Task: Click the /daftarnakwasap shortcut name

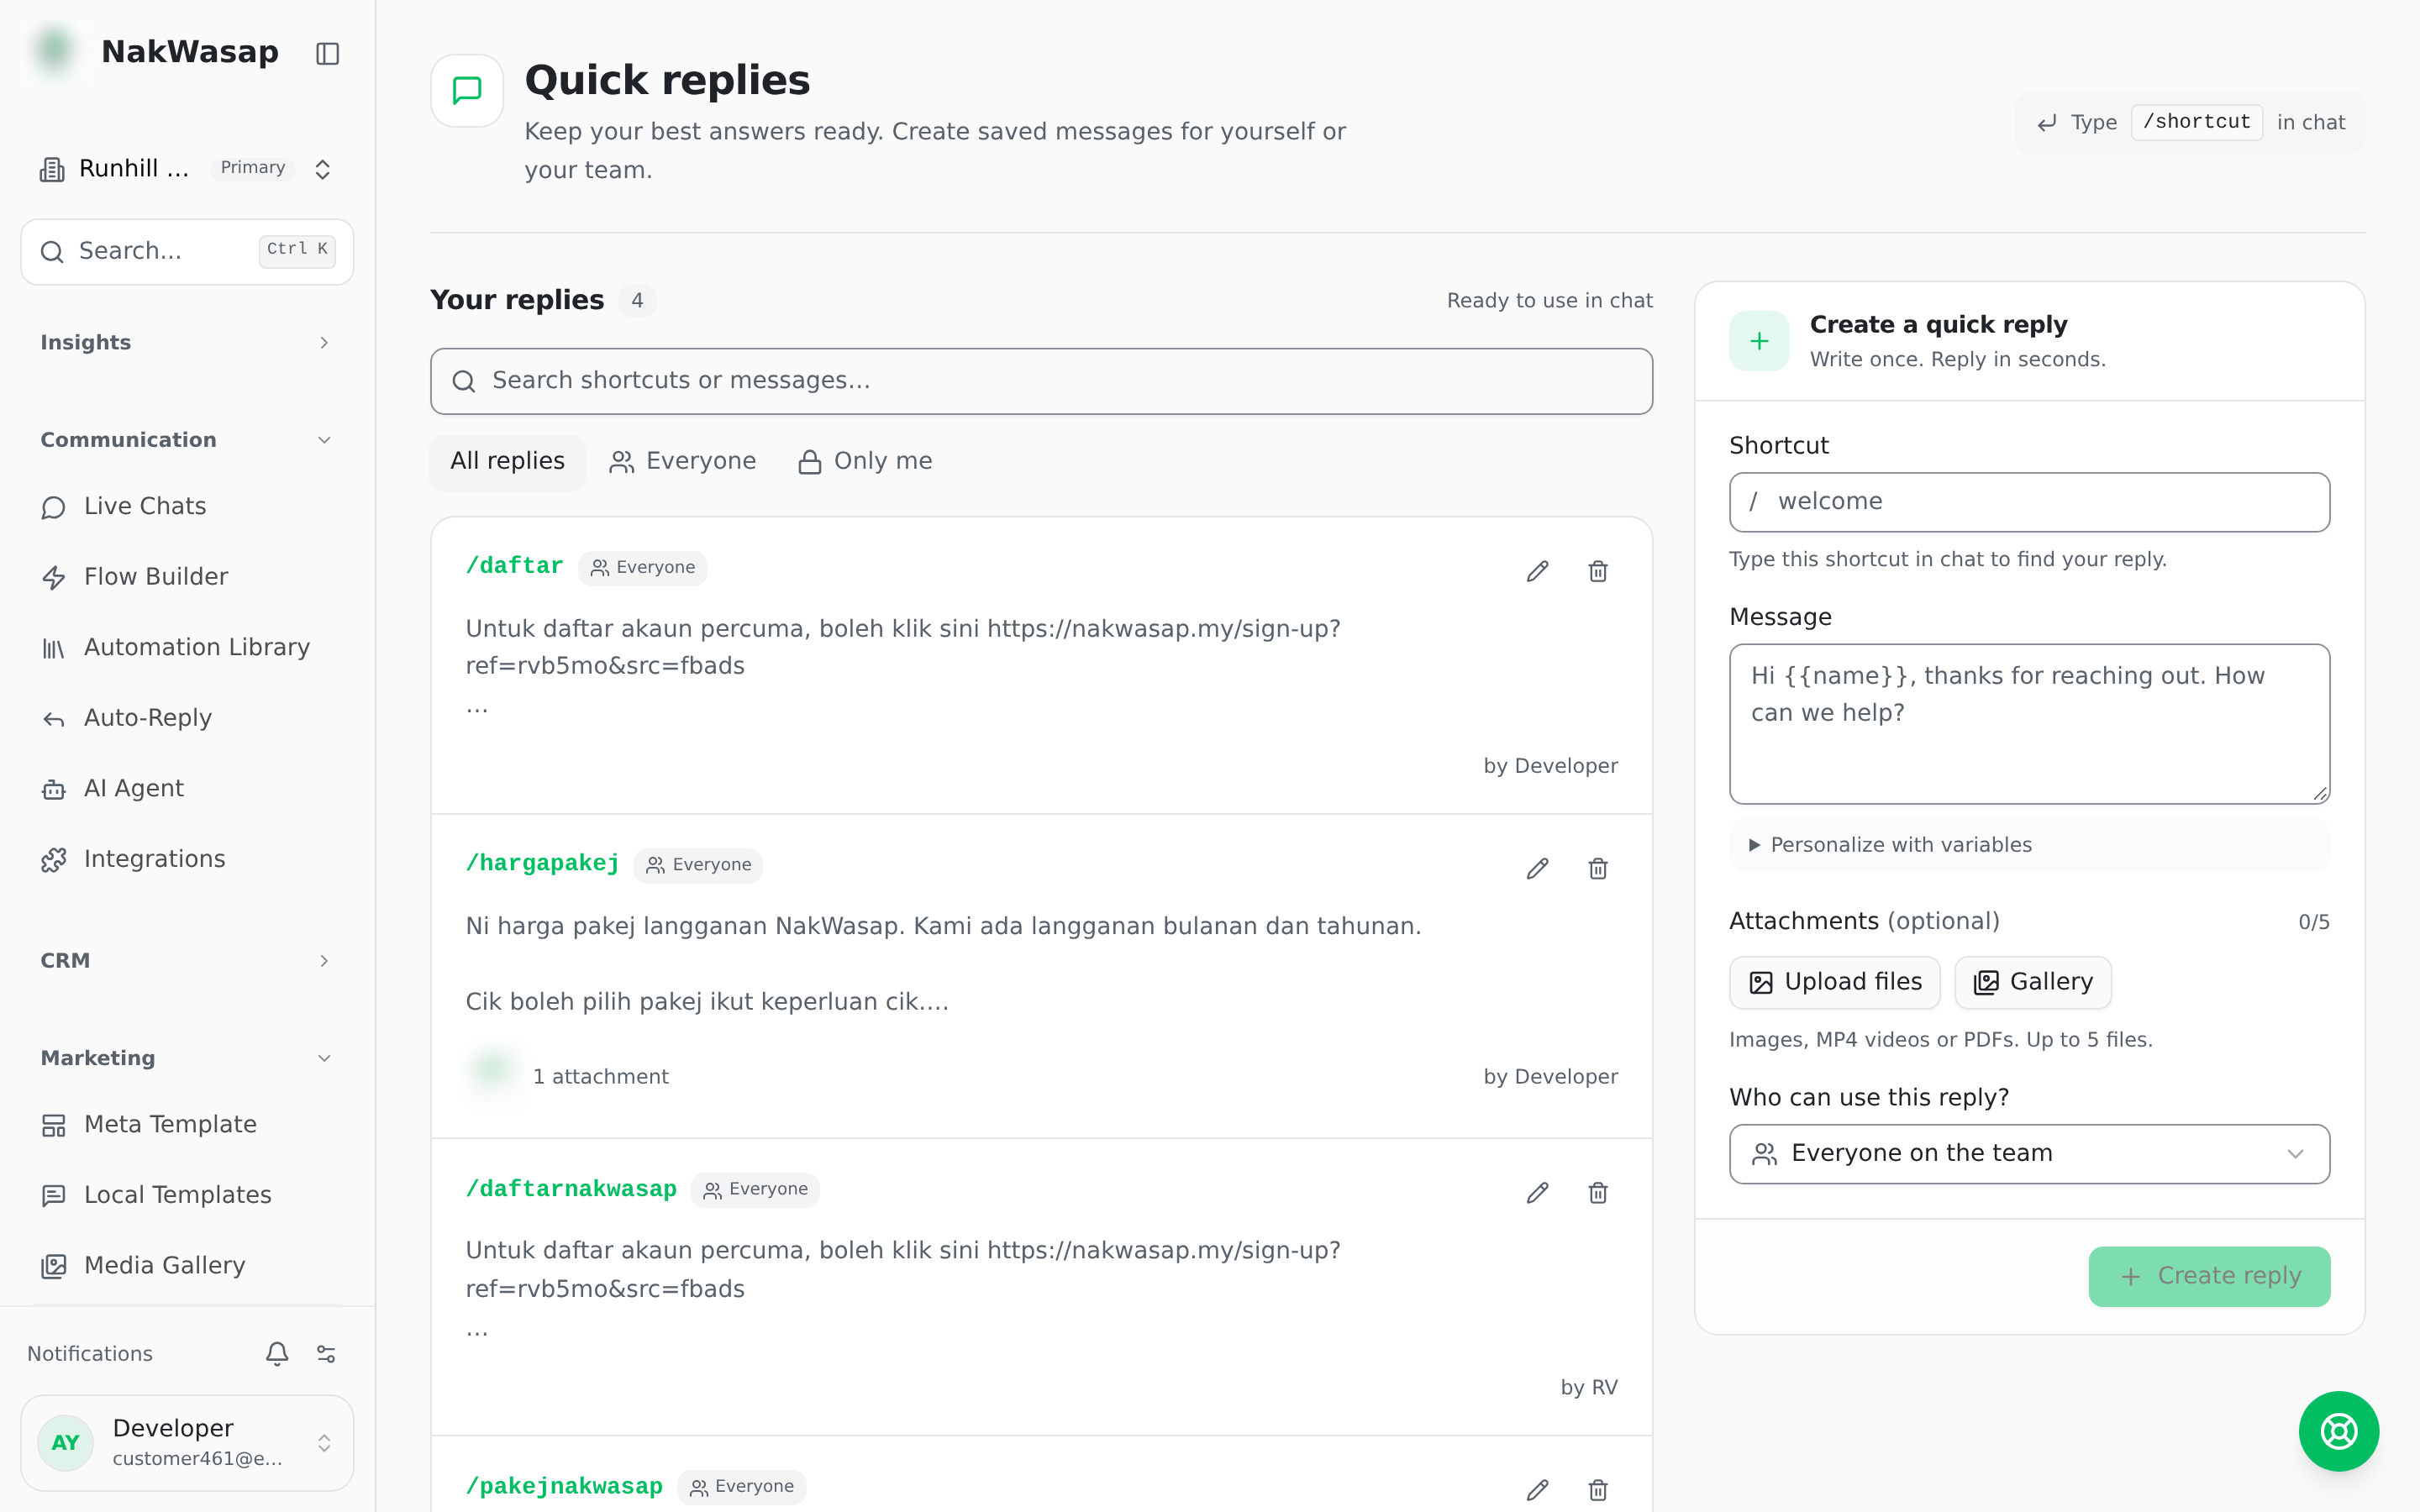Action: (571, 1189)
